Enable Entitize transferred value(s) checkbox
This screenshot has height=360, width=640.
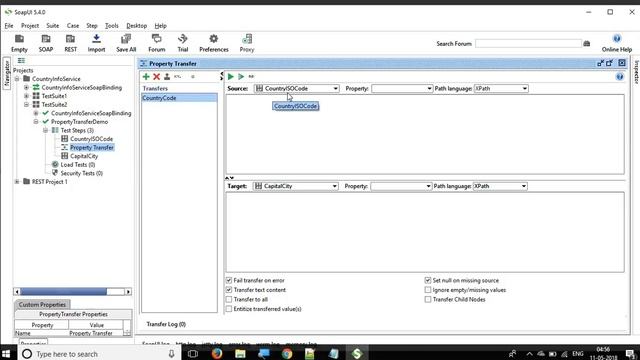[x=229, y=309]
